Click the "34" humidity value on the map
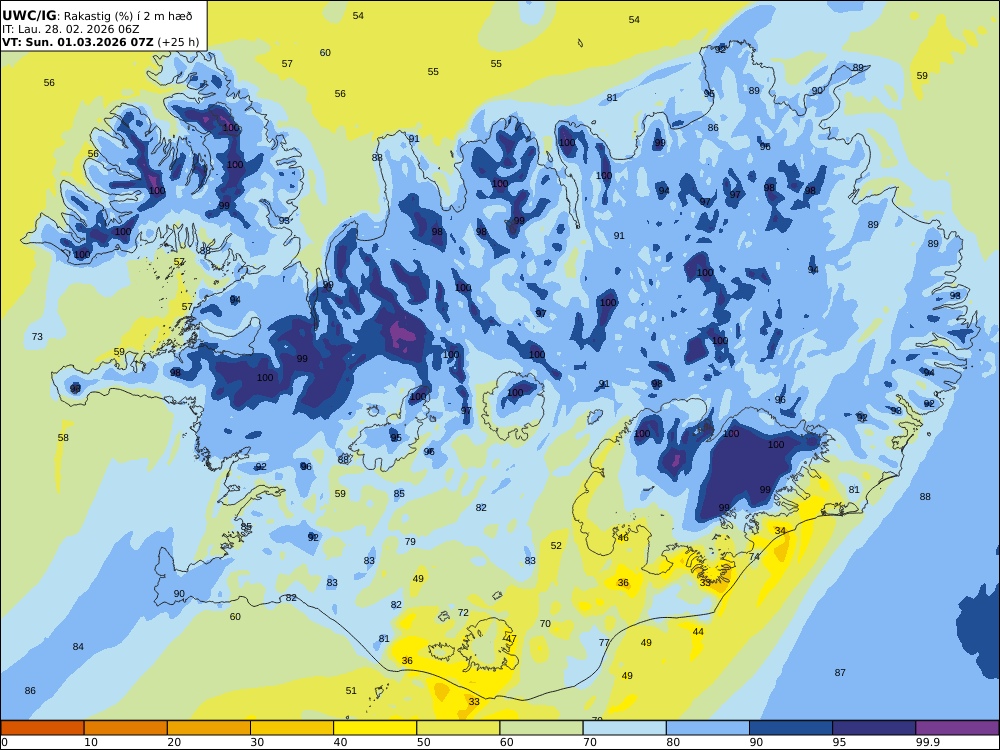The width and height of the screenshot is (1000, 750). coord(780,531)
